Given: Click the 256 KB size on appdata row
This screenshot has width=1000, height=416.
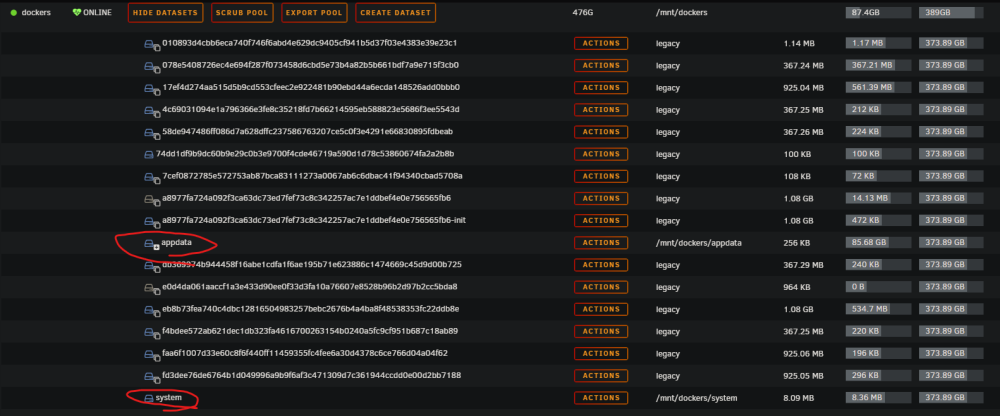Looking at the screenshot, I should pos(797,242).
